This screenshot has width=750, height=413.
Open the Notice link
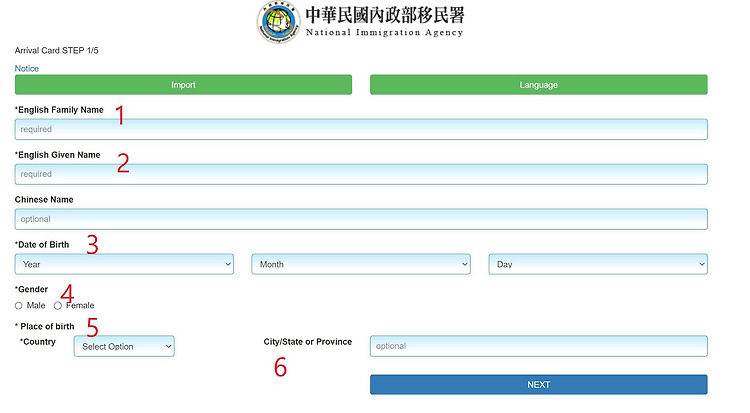[x=27, y=68]
